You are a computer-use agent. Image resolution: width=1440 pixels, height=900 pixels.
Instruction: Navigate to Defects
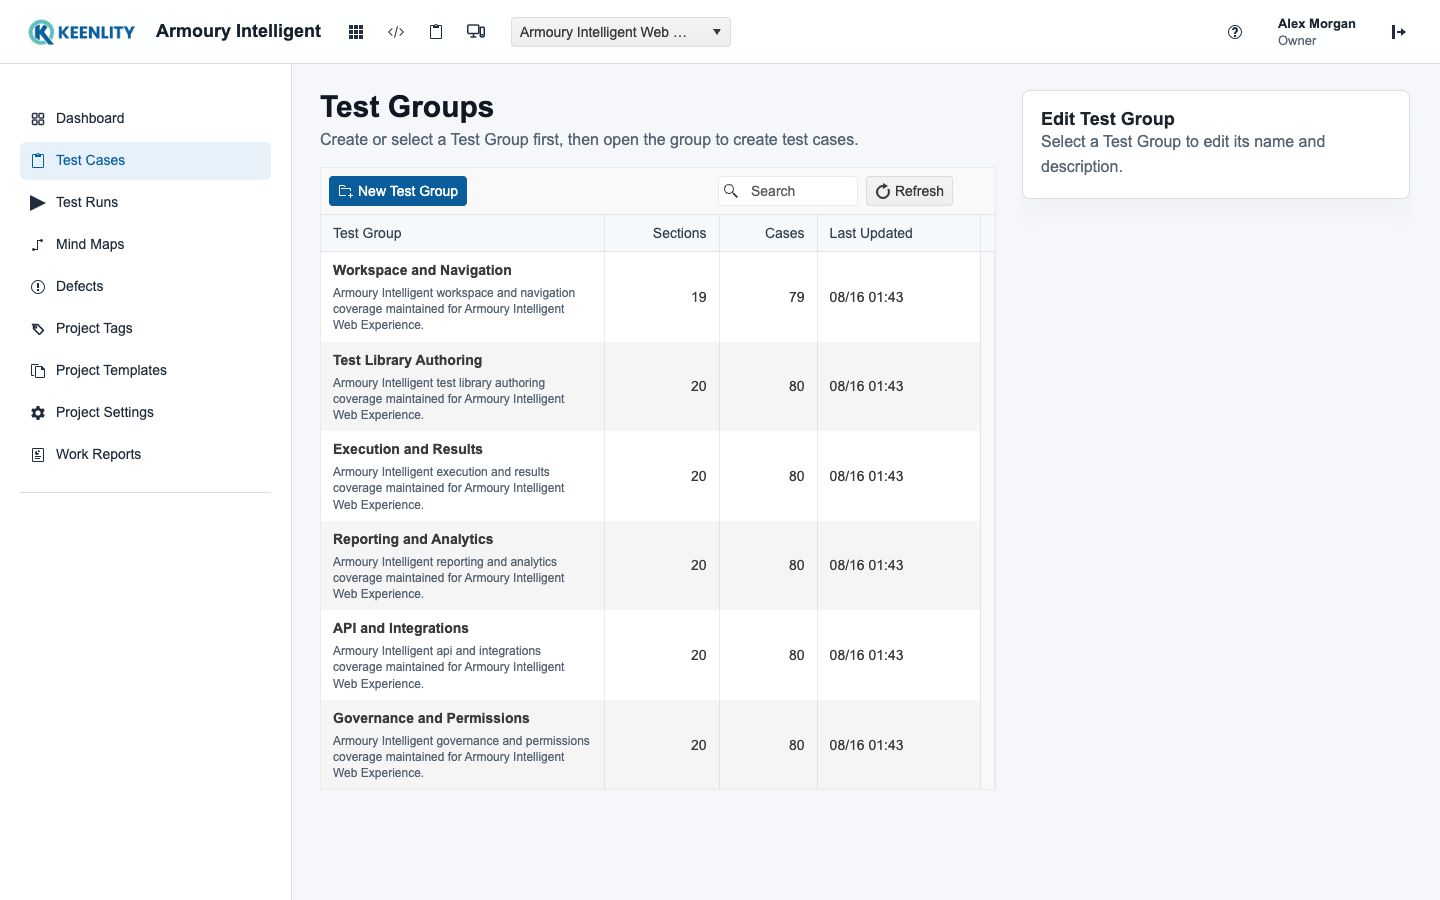coord(145,287)
